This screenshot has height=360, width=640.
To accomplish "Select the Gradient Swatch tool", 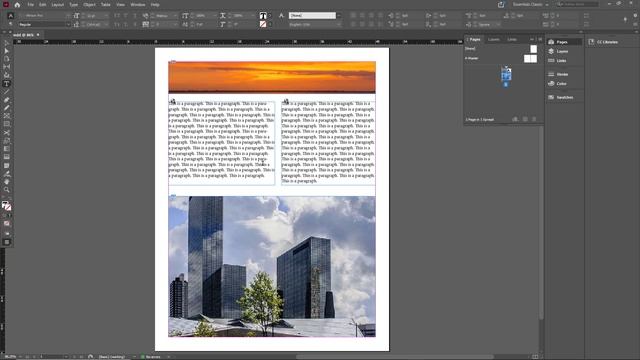I will pyautogui.click(x=7, y=149).
